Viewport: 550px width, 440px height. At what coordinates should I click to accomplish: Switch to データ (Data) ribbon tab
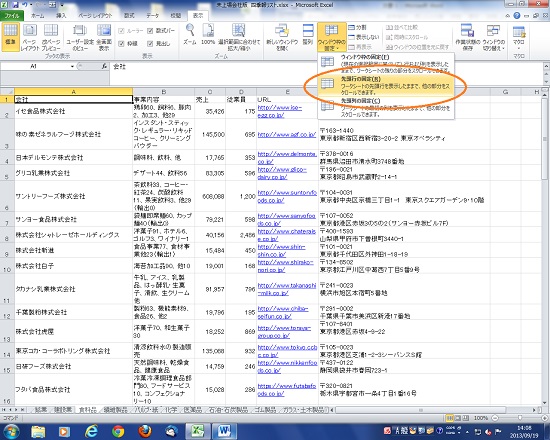[x=153, y=15]
